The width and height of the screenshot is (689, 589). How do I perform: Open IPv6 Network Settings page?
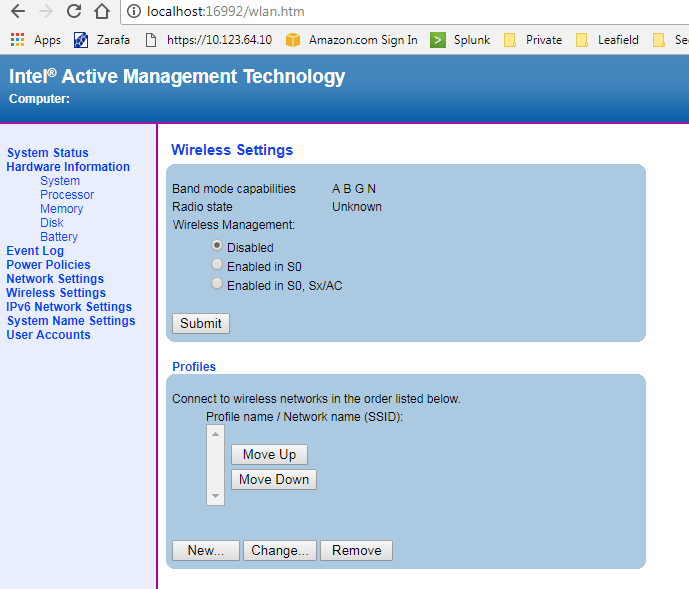pyautogui.click(x=69, y=307)
